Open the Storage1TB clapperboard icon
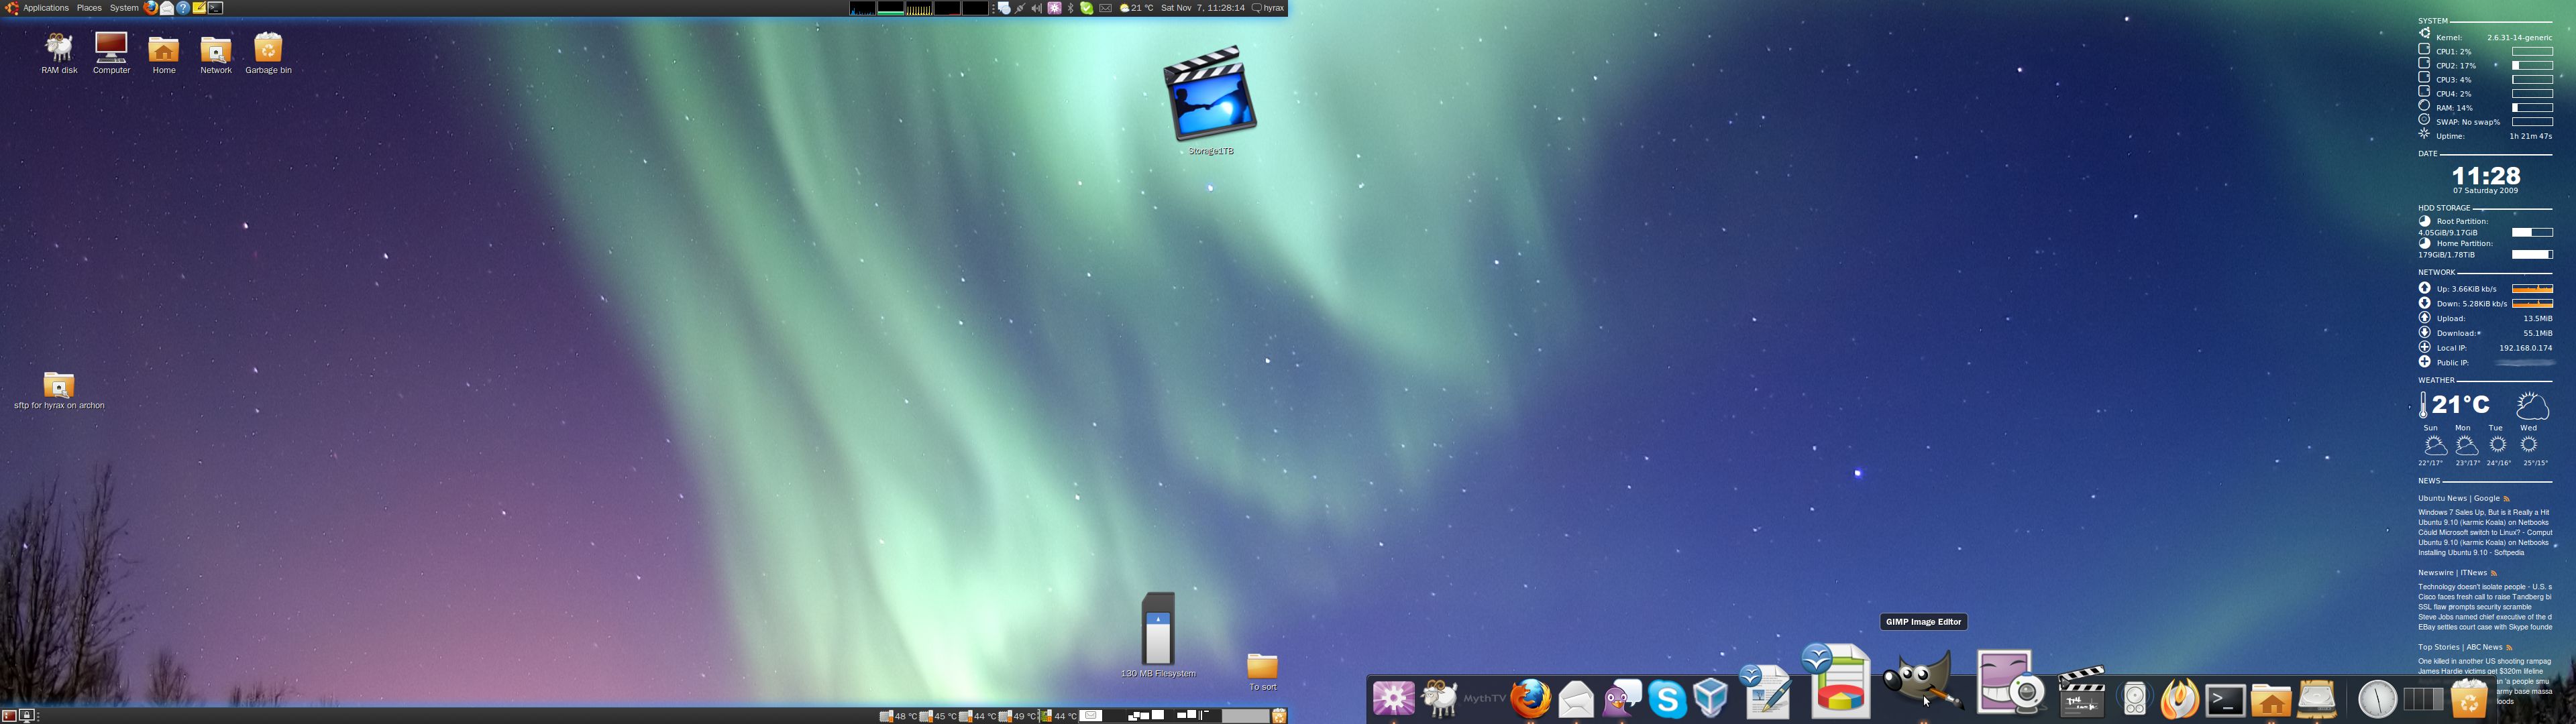Viewport: 2576px width, 724px height. click(1210, 100)
